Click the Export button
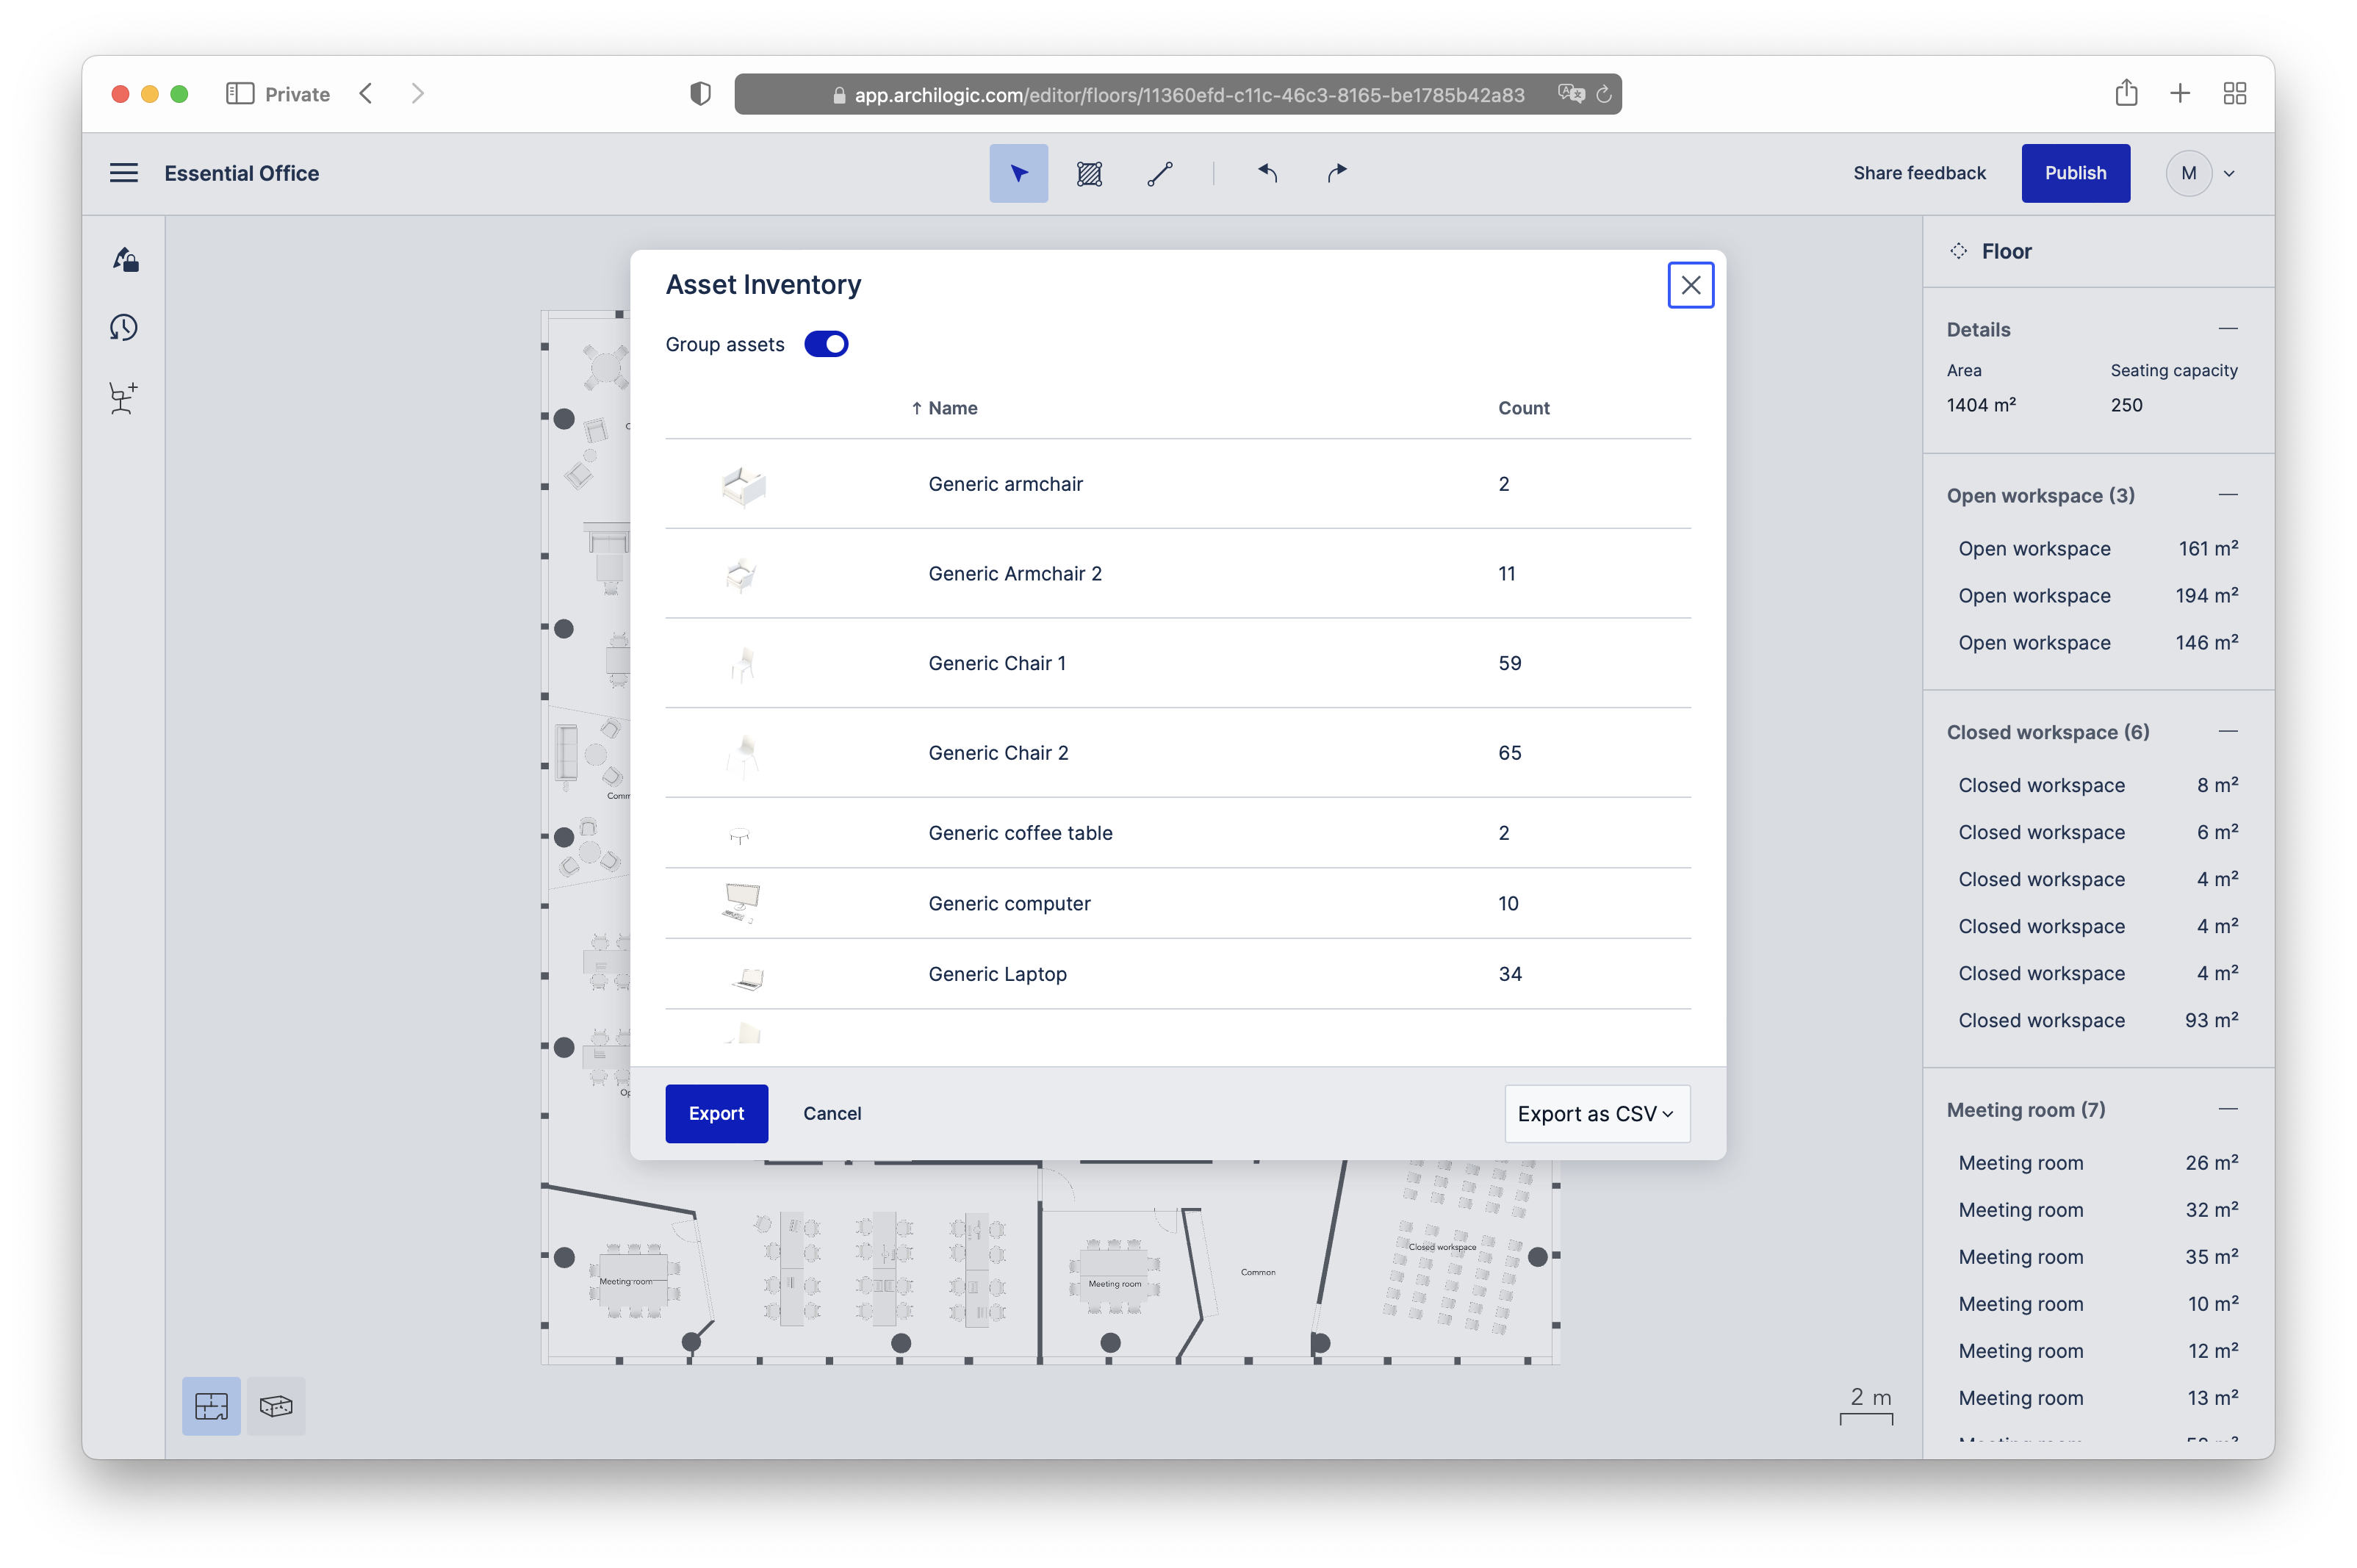2357x1568 pixels. point(716,1113)
